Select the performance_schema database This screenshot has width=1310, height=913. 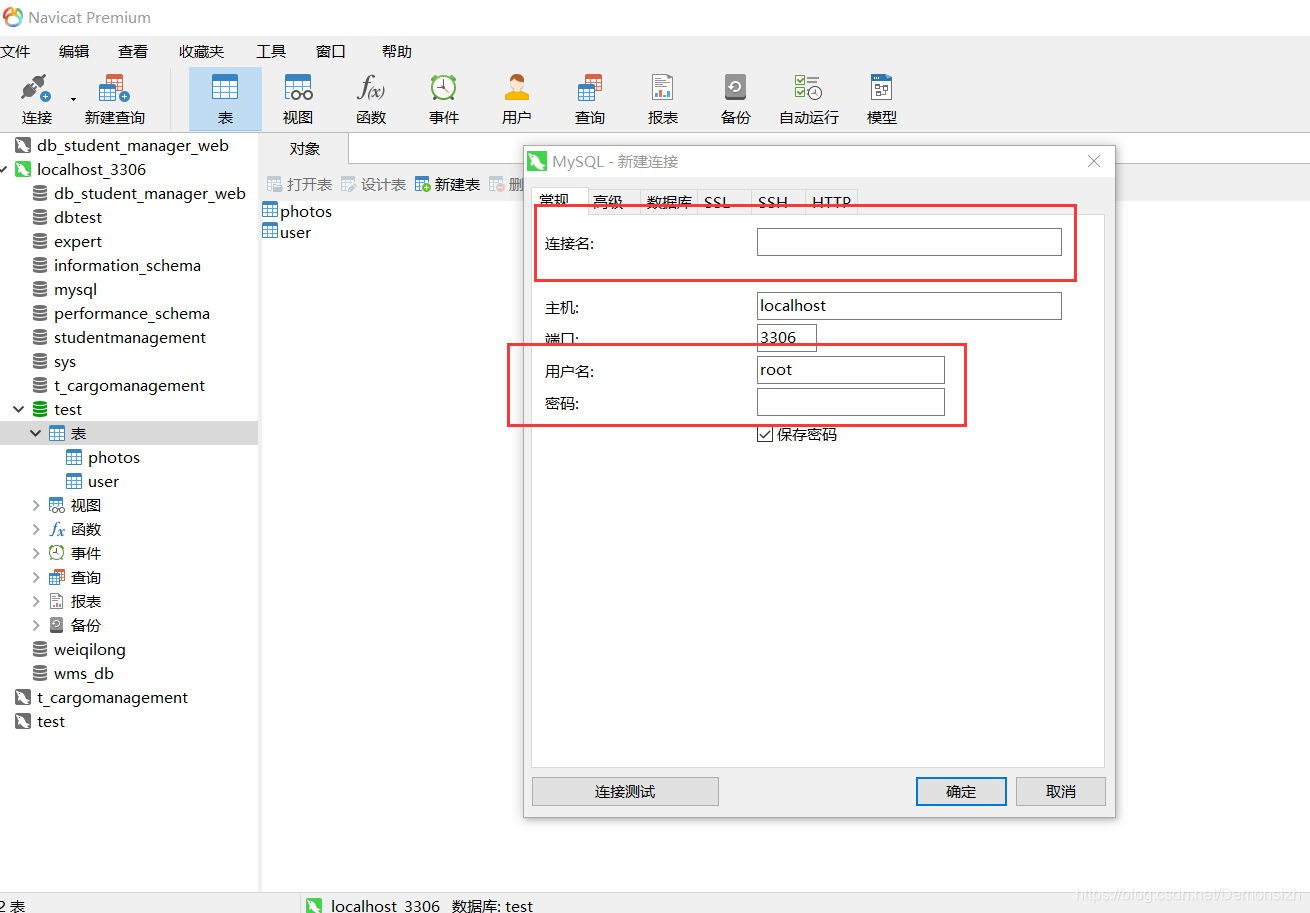(x=132, y=313)
